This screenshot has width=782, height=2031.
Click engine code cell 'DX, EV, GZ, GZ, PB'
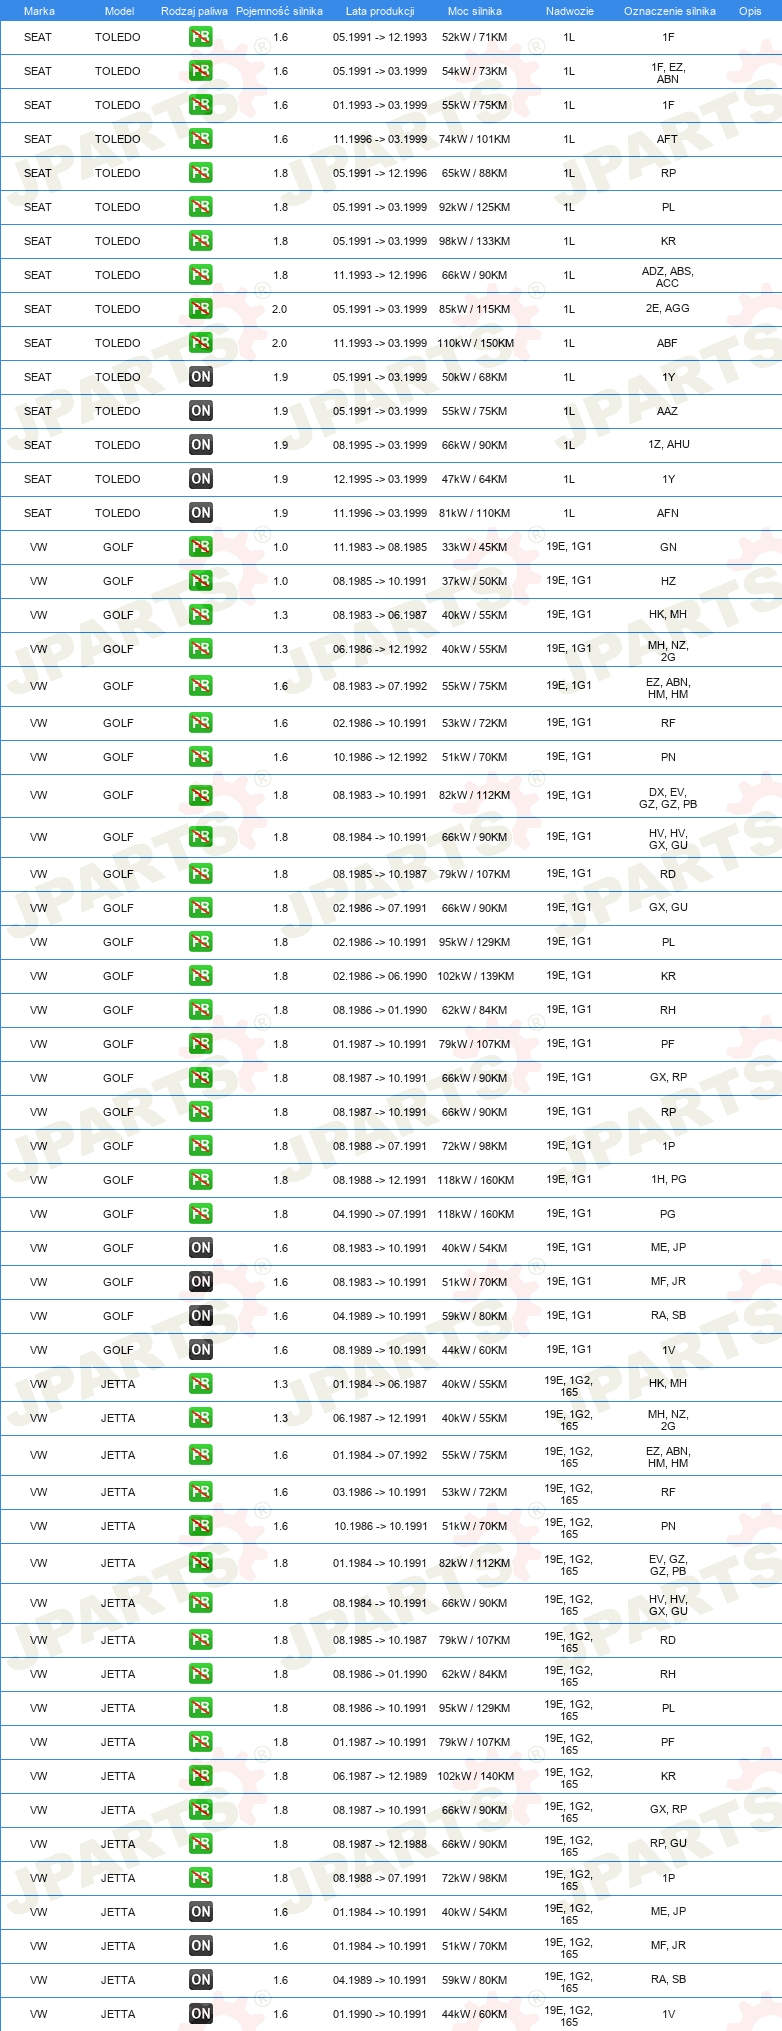point(668,798)
